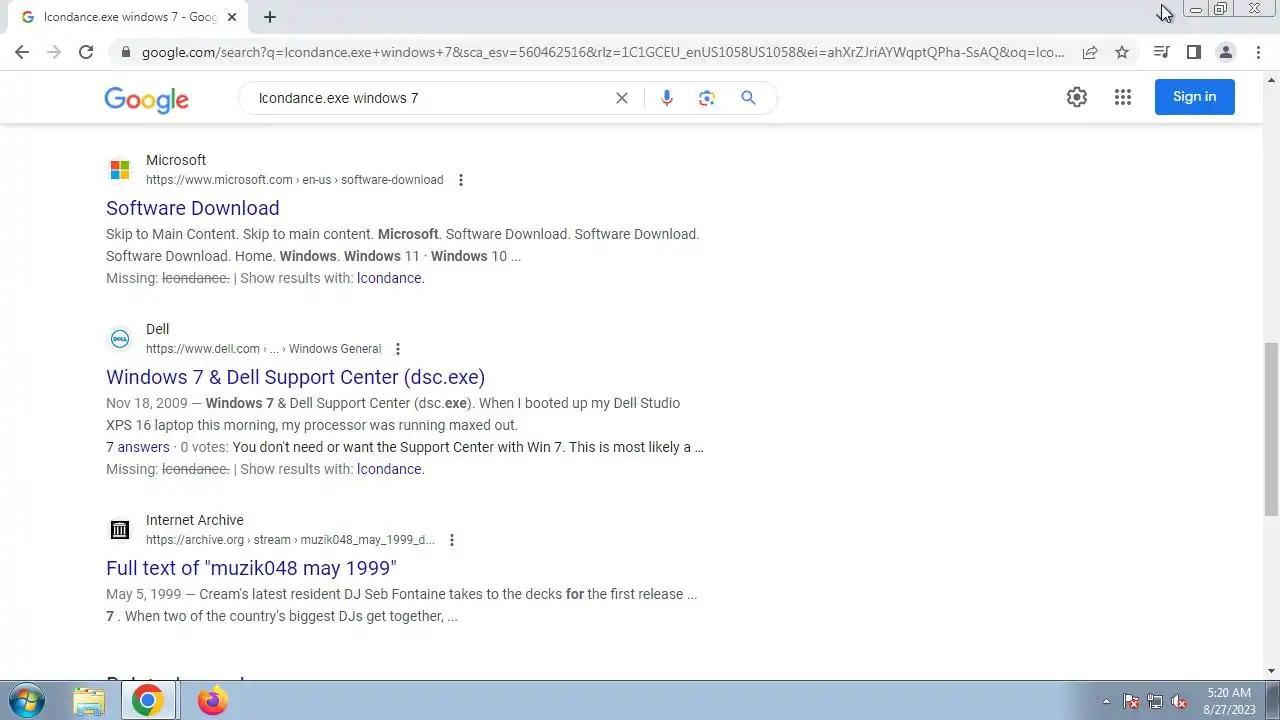Click the dell.com Windows General breadcrumb
Image resolution: width=1280 pixels, height=720 pixels.
coord(264,349)
